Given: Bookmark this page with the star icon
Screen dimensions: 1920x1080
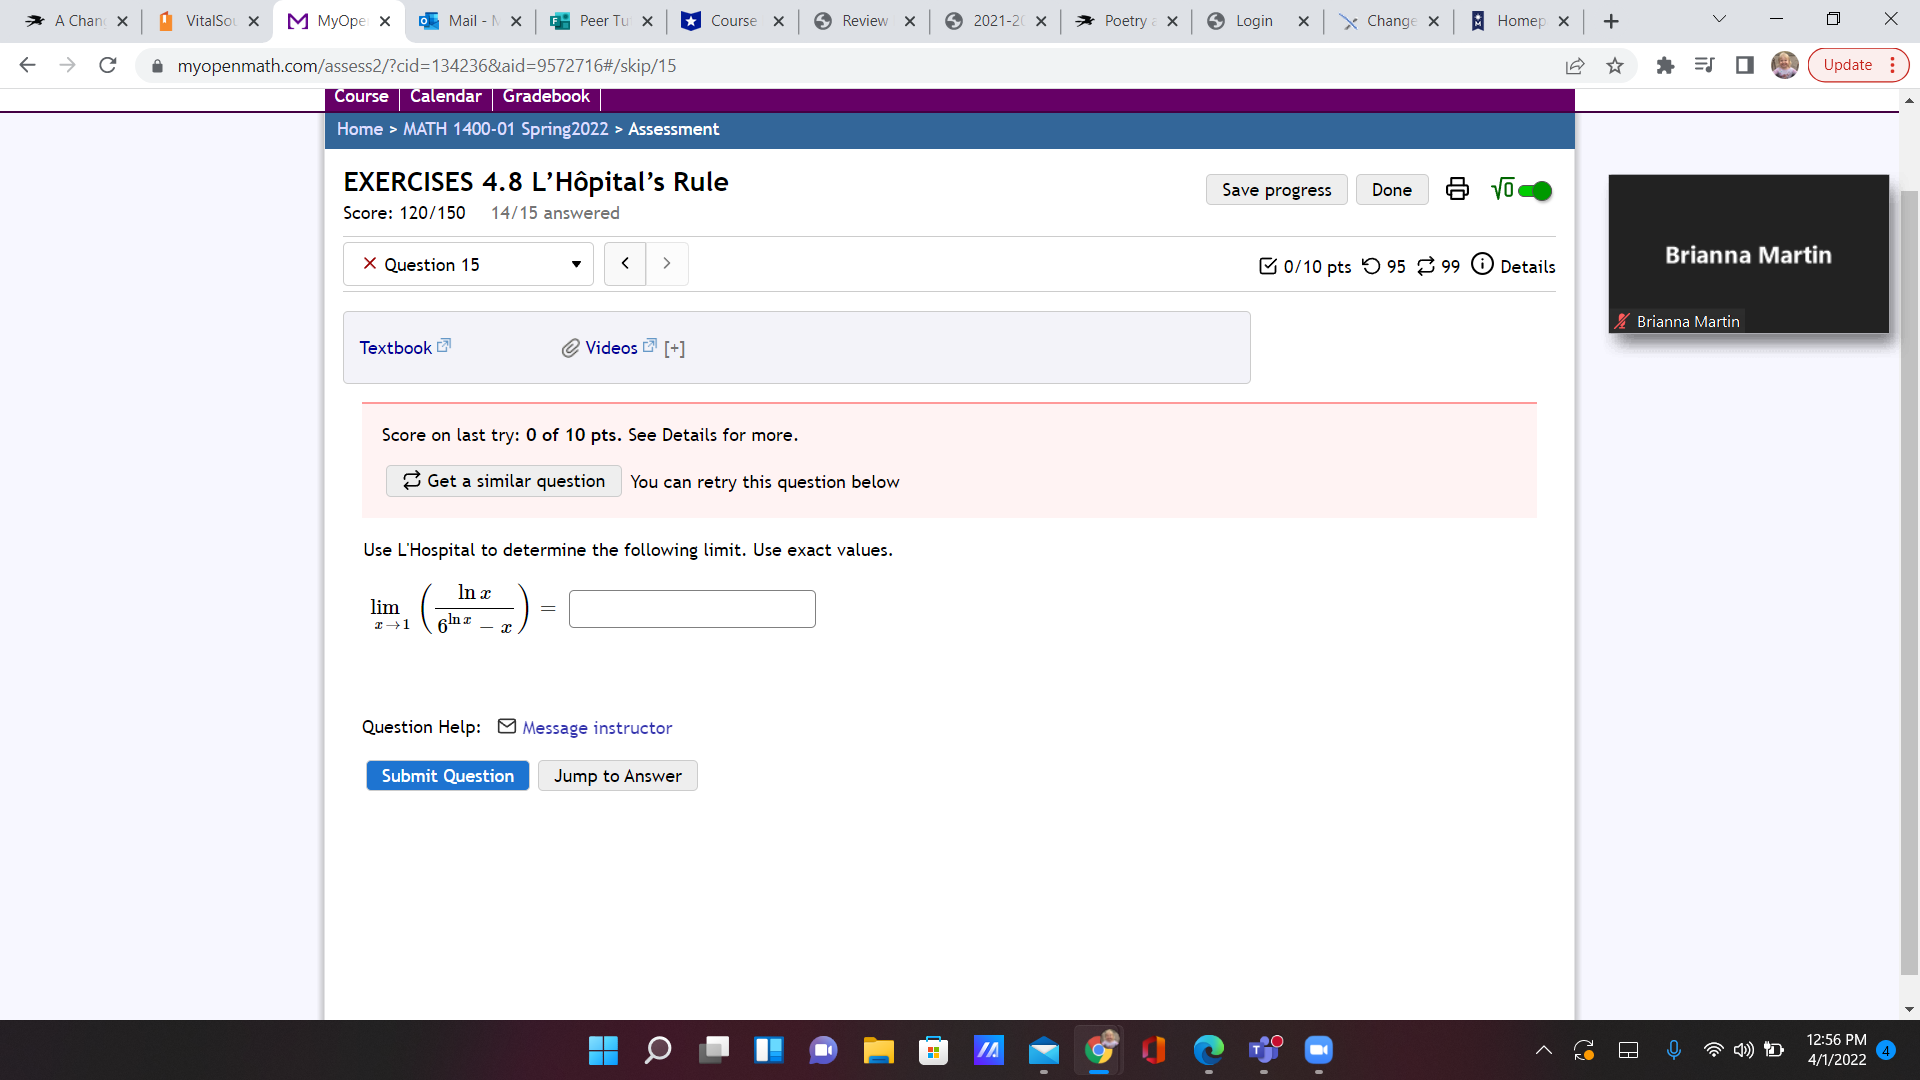Looking at the screenshot, I should pos(1614,66).
